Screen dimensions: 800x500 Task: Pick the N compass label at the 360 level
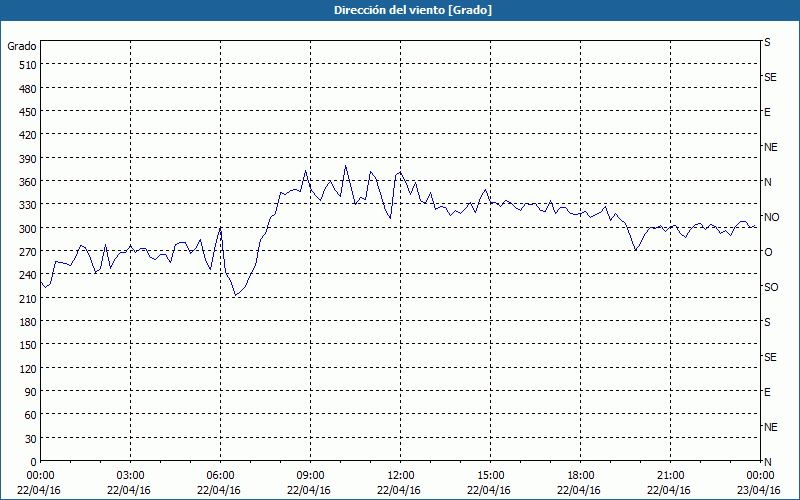pyautogui.click(x=768, y=182)
